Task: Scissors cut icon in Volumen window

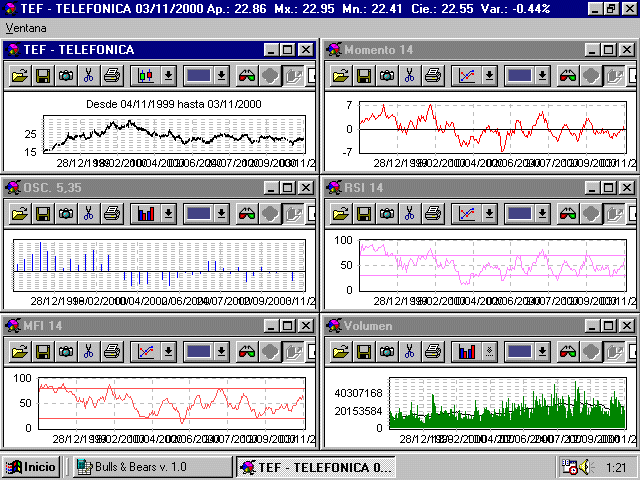Action: [x=410, y=351]
